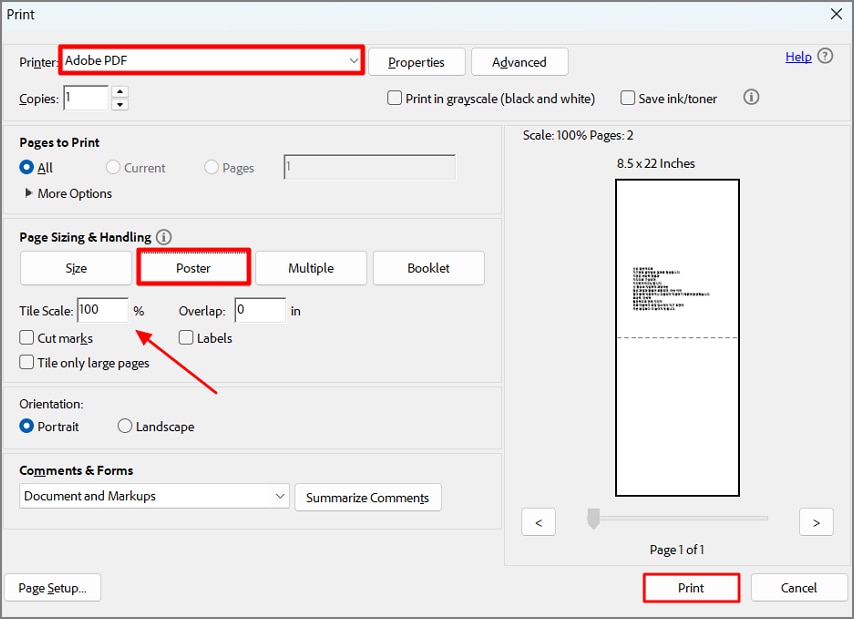Click the previous page arrow under the preview
The height and width of the screenshot is (619, 854).
538,521
